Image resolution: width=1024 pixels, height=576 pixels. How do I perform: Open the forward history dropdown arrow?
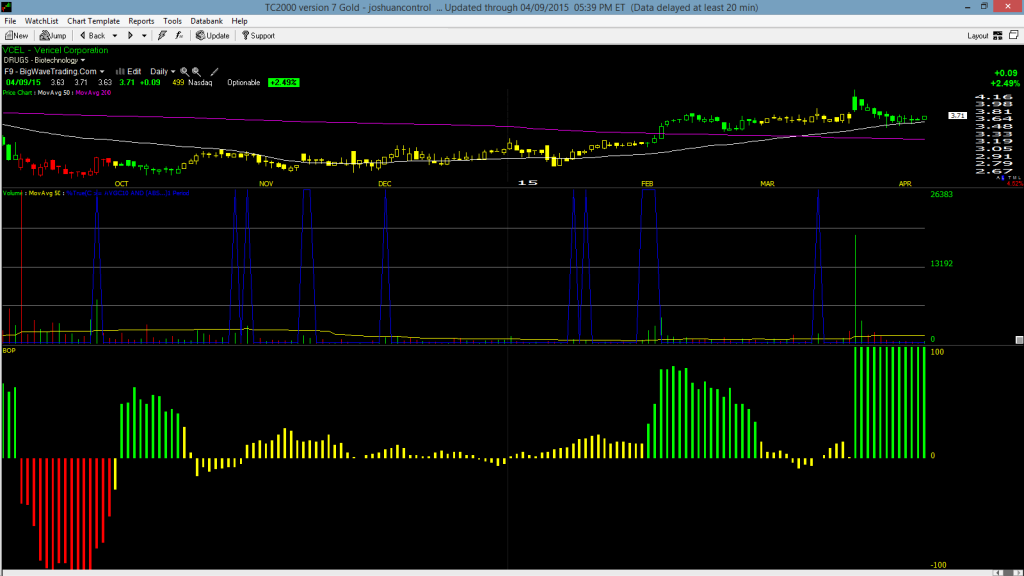tap(144, 36)
